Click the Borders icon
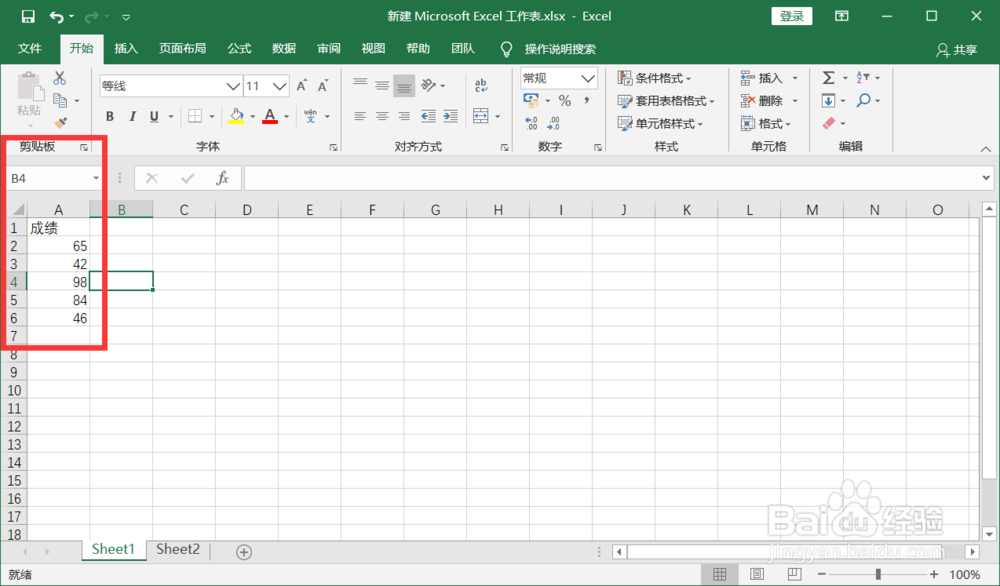This screenshot has width=1000, height=586. point(195,116)
